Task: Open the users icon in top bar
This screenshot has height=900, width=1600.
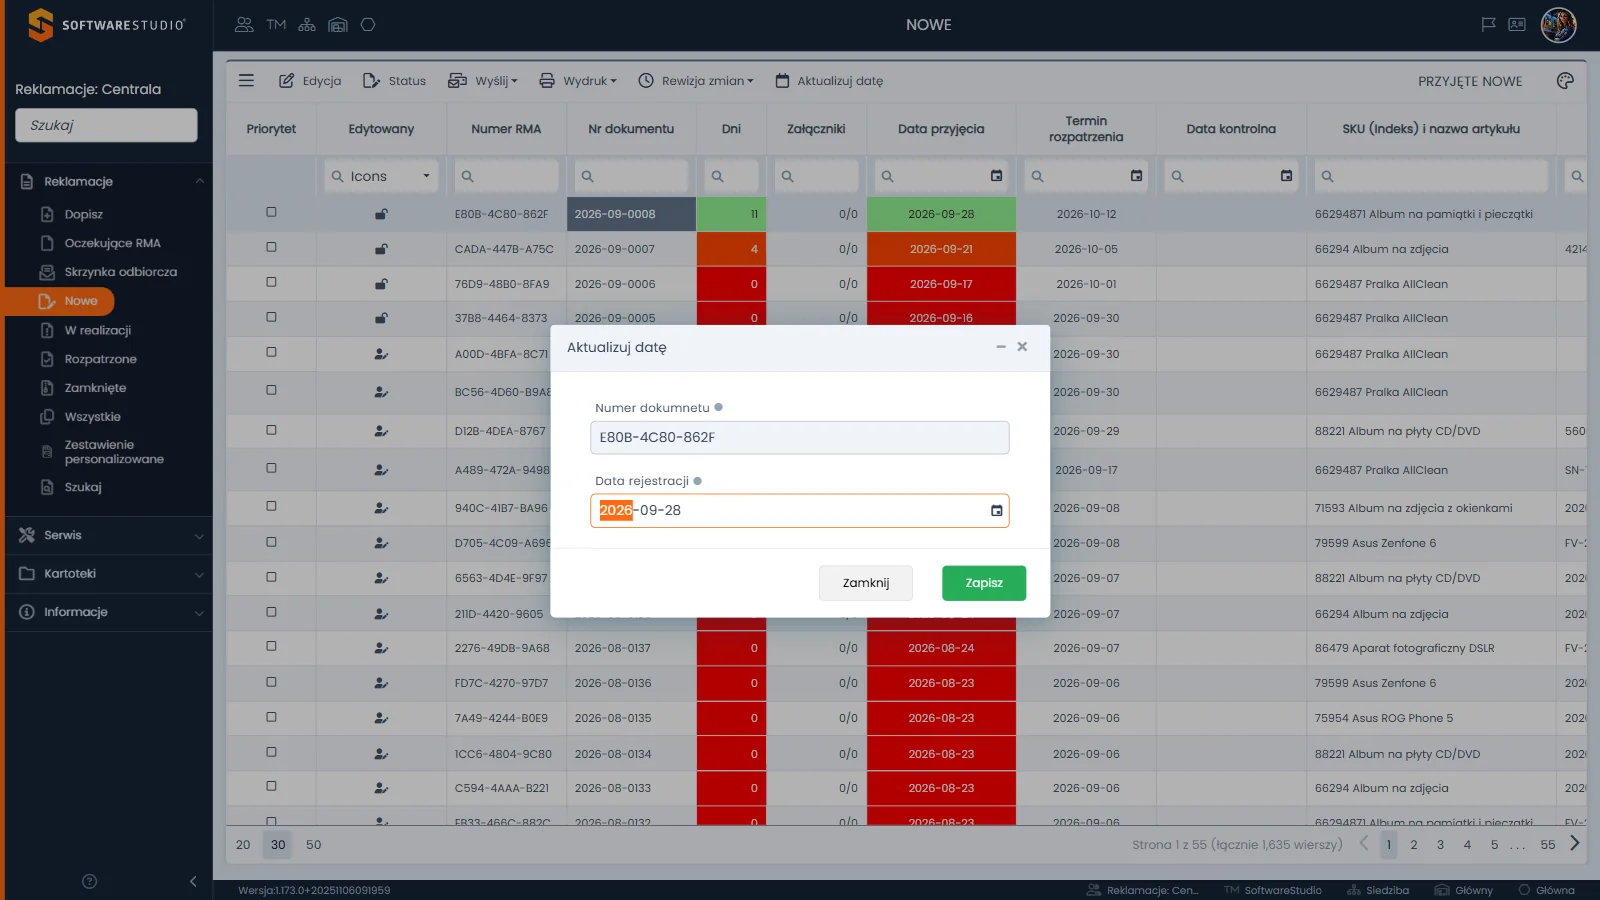Action: pos(244,25)
